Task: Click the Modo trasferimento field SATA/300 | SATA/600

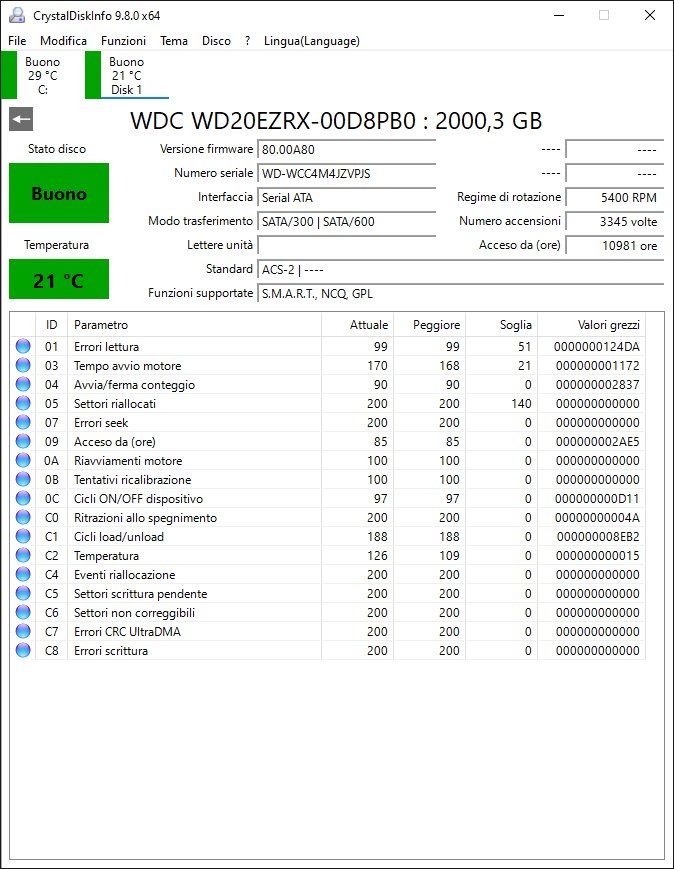Action: (347, 222)
